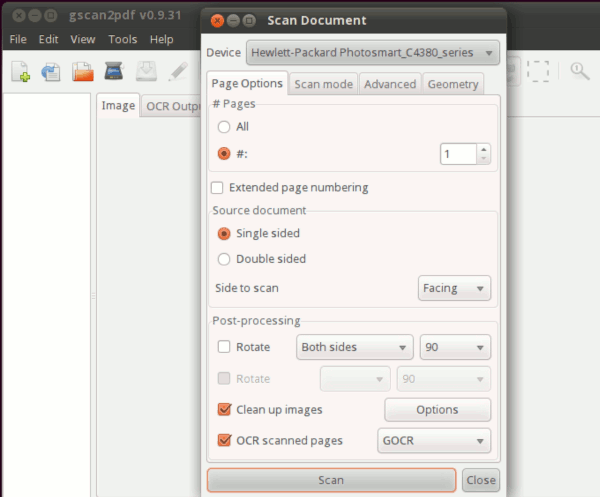The width and height of the screenshot is (600, 497).
Task: Click the Close button in Scan Document
Action: (x=481, y=480)
